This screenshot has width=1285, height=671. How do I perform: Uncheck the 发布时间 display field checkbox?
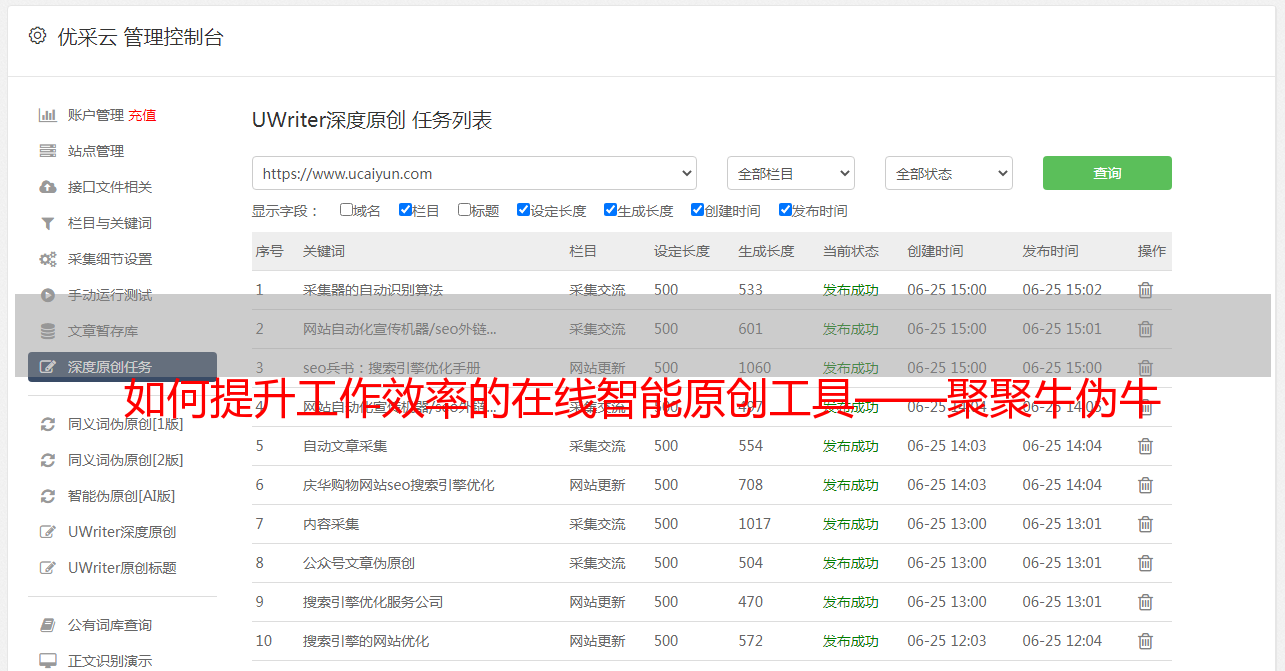(785, 210)
